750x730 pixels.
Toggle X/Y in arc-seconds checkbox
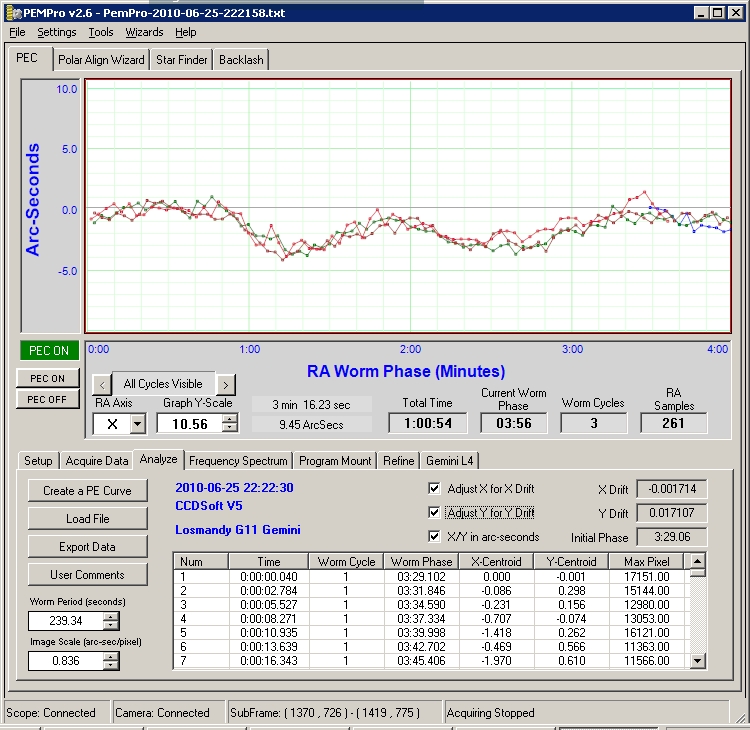pos(434,536)
